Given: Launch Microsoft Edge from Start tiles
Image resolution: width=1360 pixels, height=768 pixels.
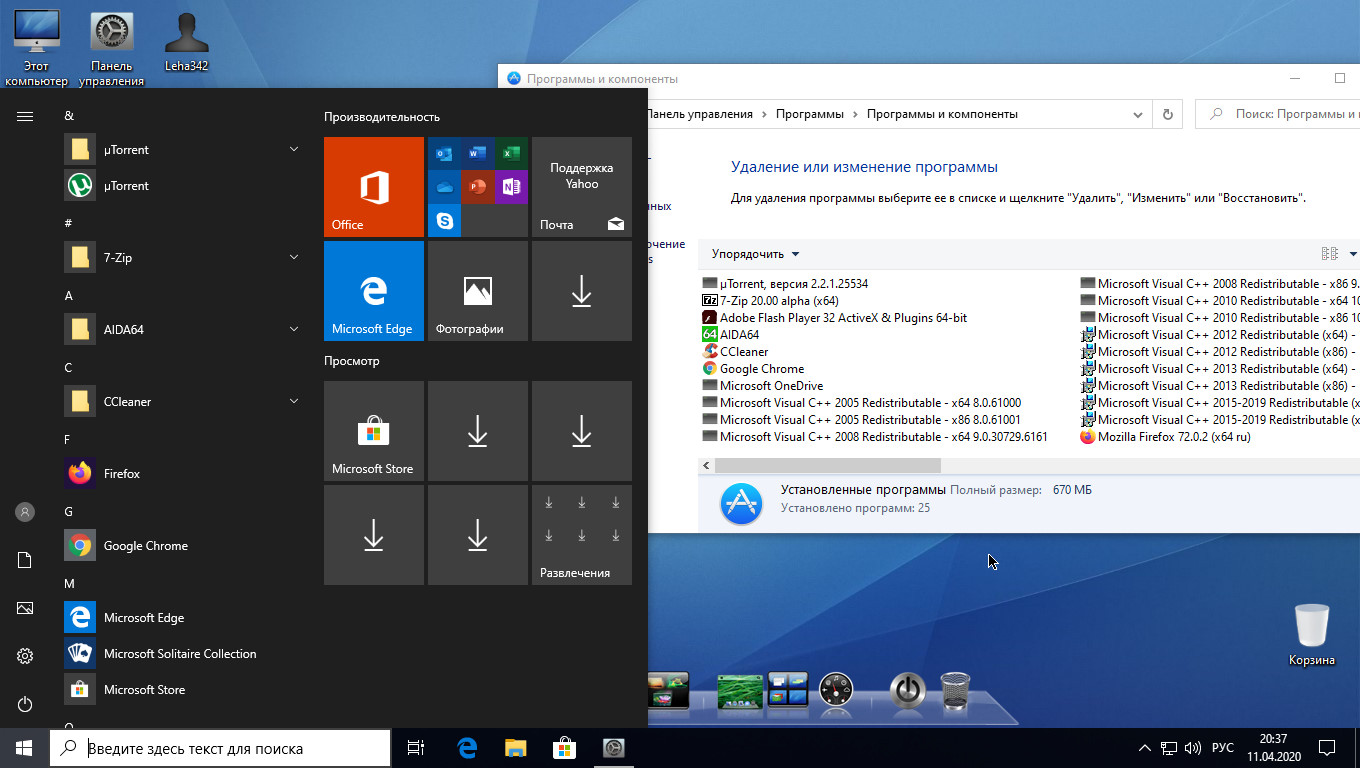Looking at the screenshot, I should 374,291.
